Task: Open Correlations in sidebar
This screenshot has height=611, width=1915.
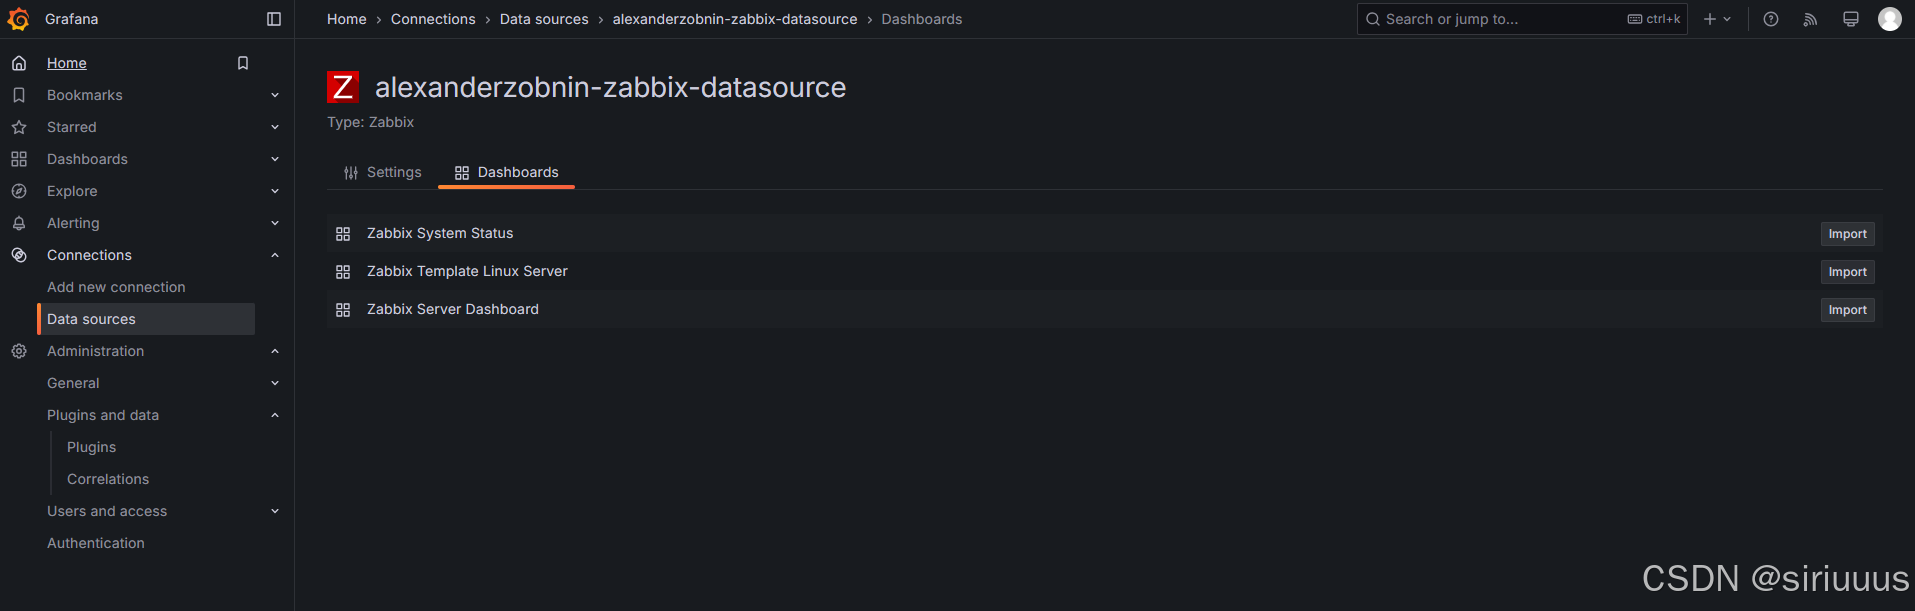Action: point(108,479)
